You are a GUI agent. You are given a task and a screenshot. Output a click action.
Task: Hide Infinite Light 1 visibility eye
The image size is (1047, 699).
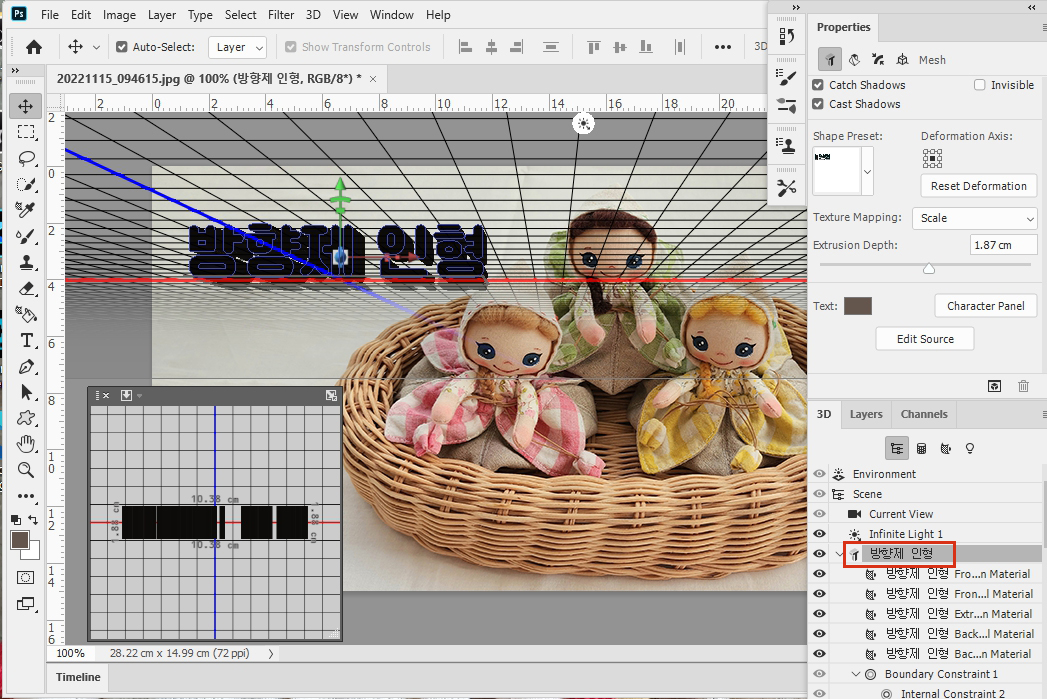coord(819,534)
